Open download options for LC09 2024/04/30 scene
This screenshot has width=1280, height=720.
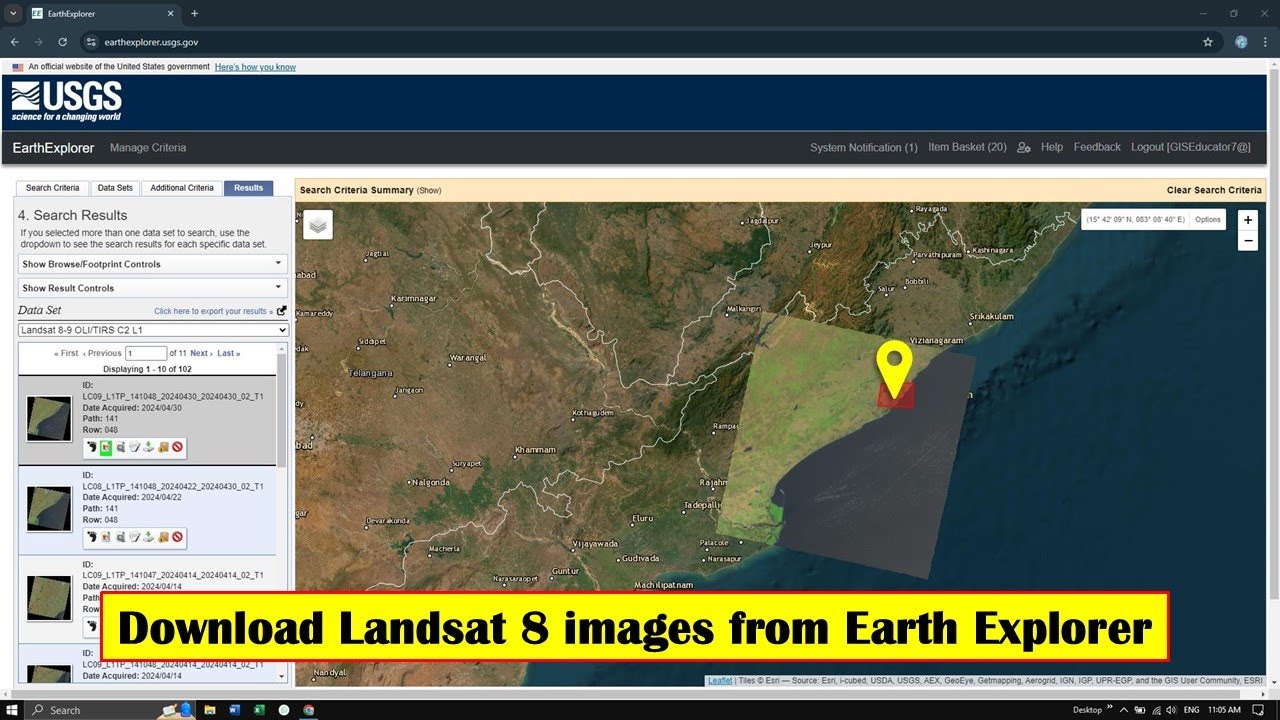point(148,447)
